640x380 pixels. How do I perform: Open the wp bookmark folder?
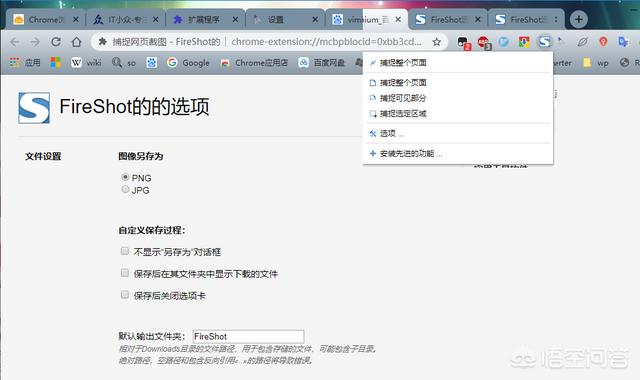pos(596,62)
